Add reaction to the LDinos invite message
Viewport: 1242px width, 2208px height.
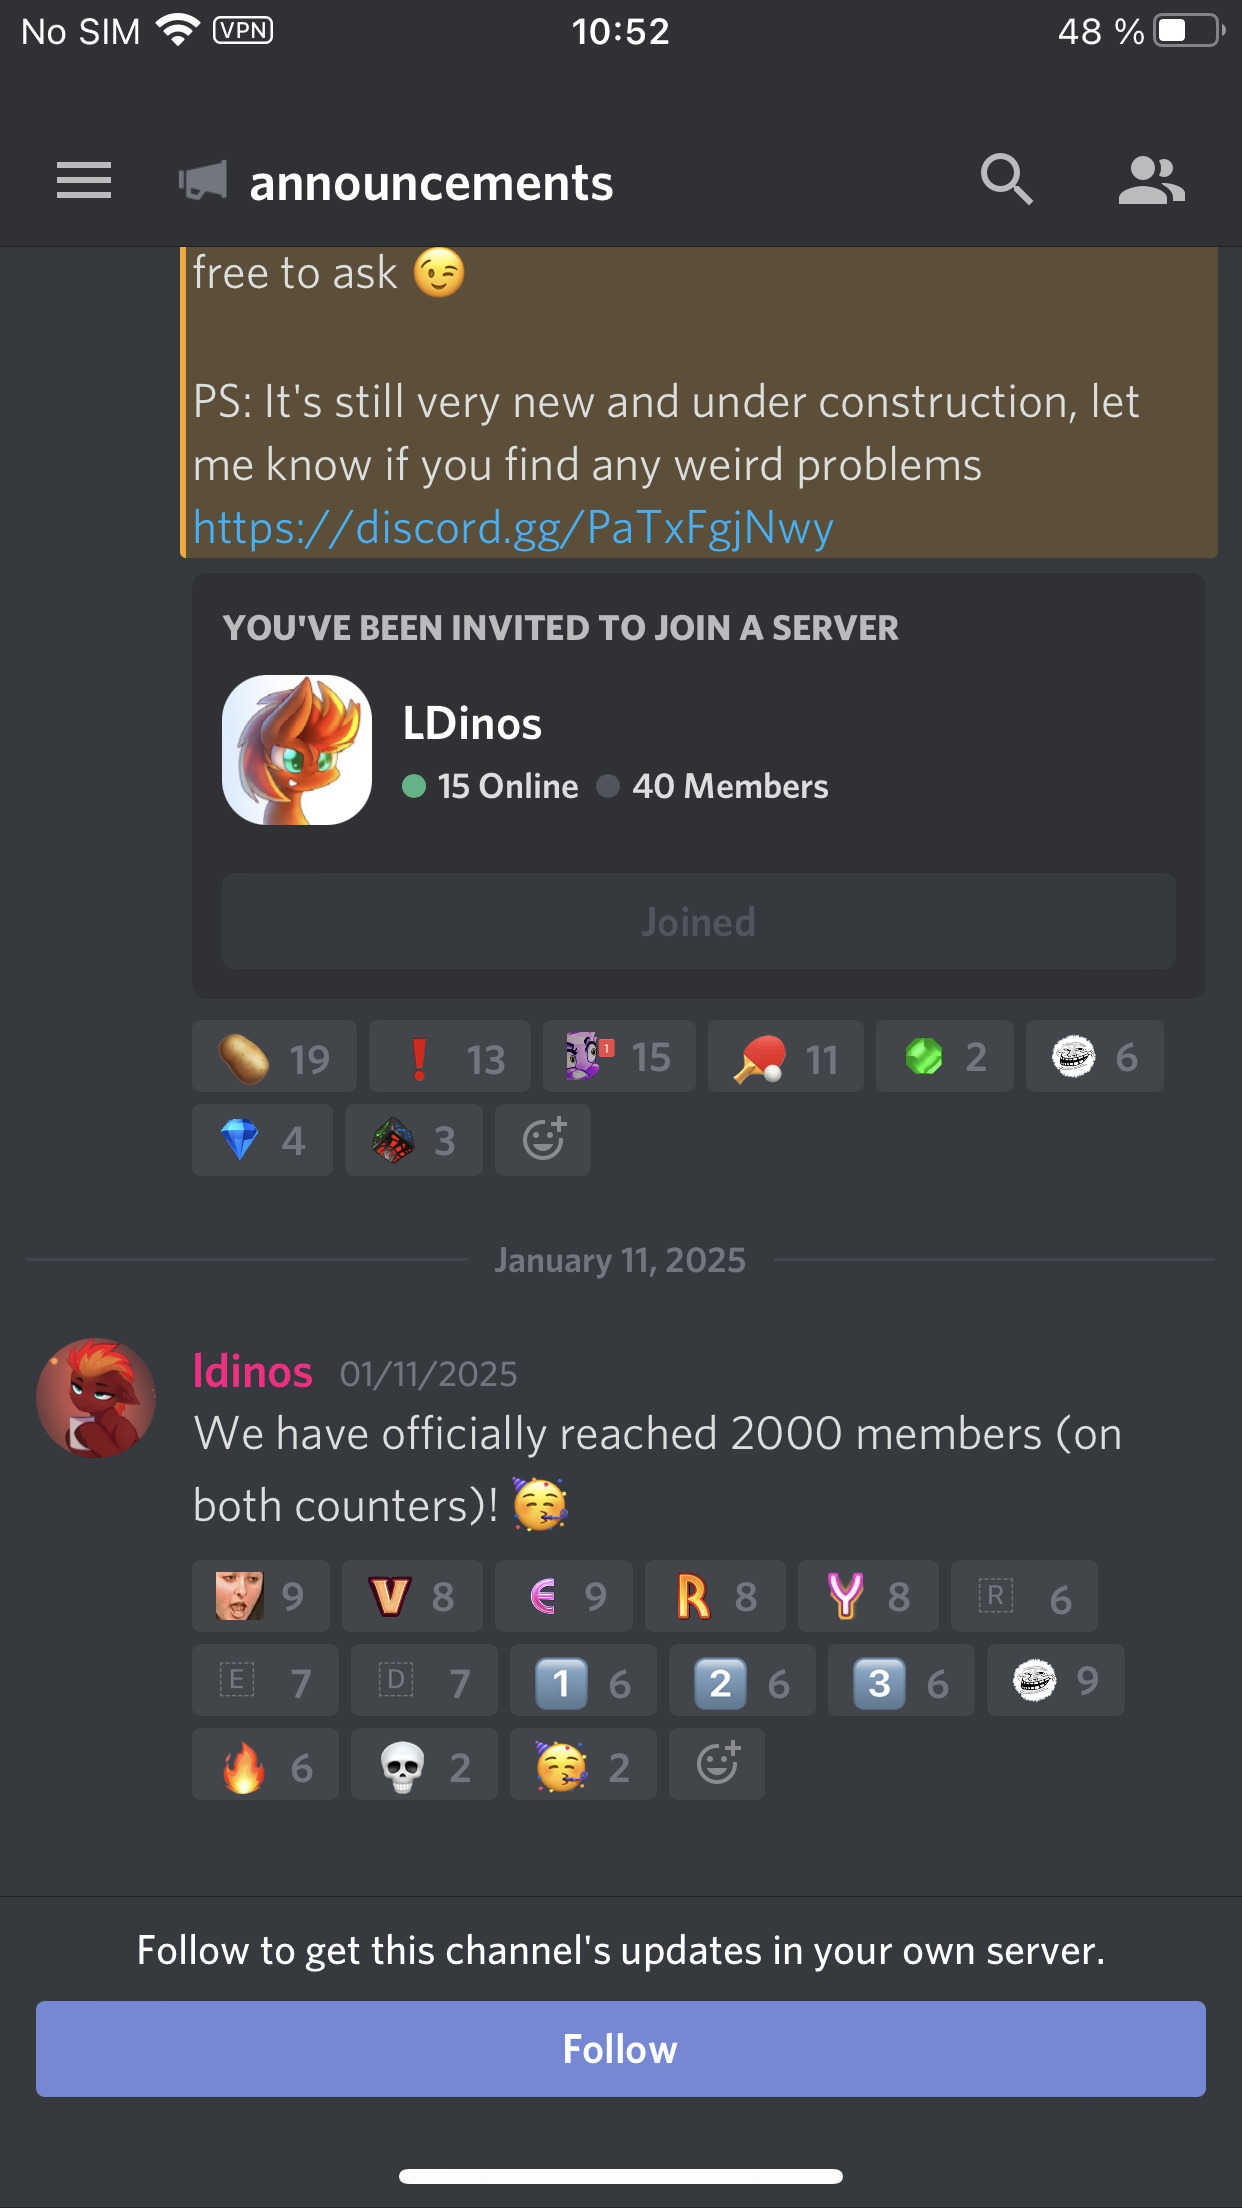coord(543,1140)
